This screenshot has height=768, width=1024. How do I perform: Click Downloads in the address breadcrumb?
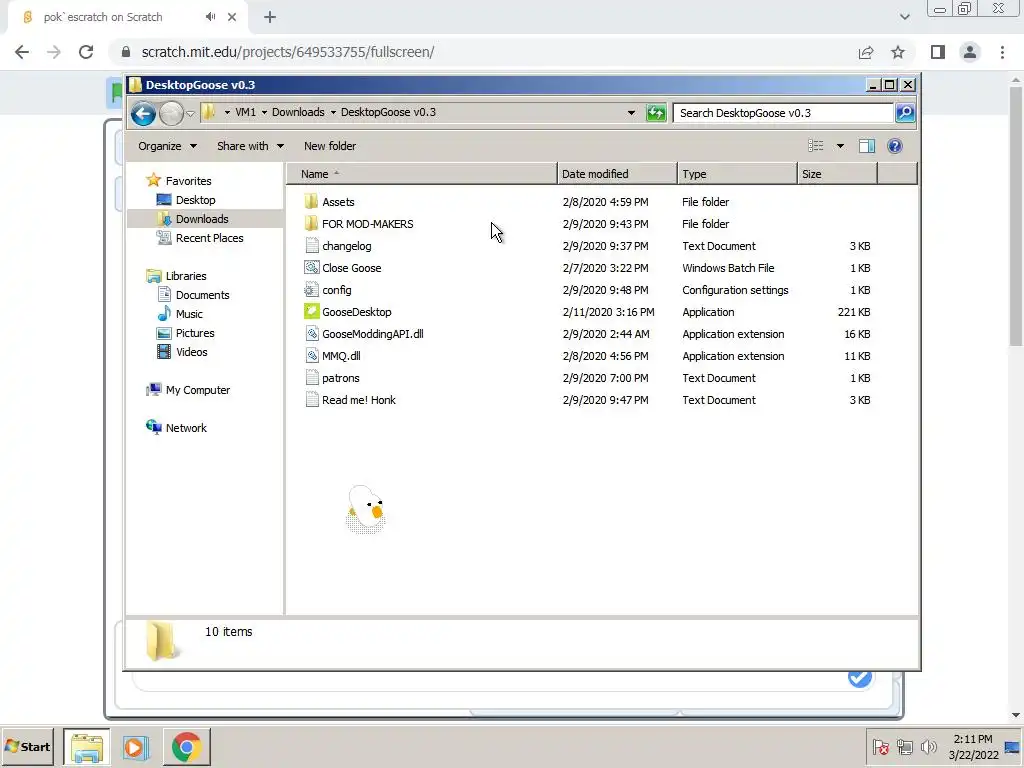tap(298, 112)
